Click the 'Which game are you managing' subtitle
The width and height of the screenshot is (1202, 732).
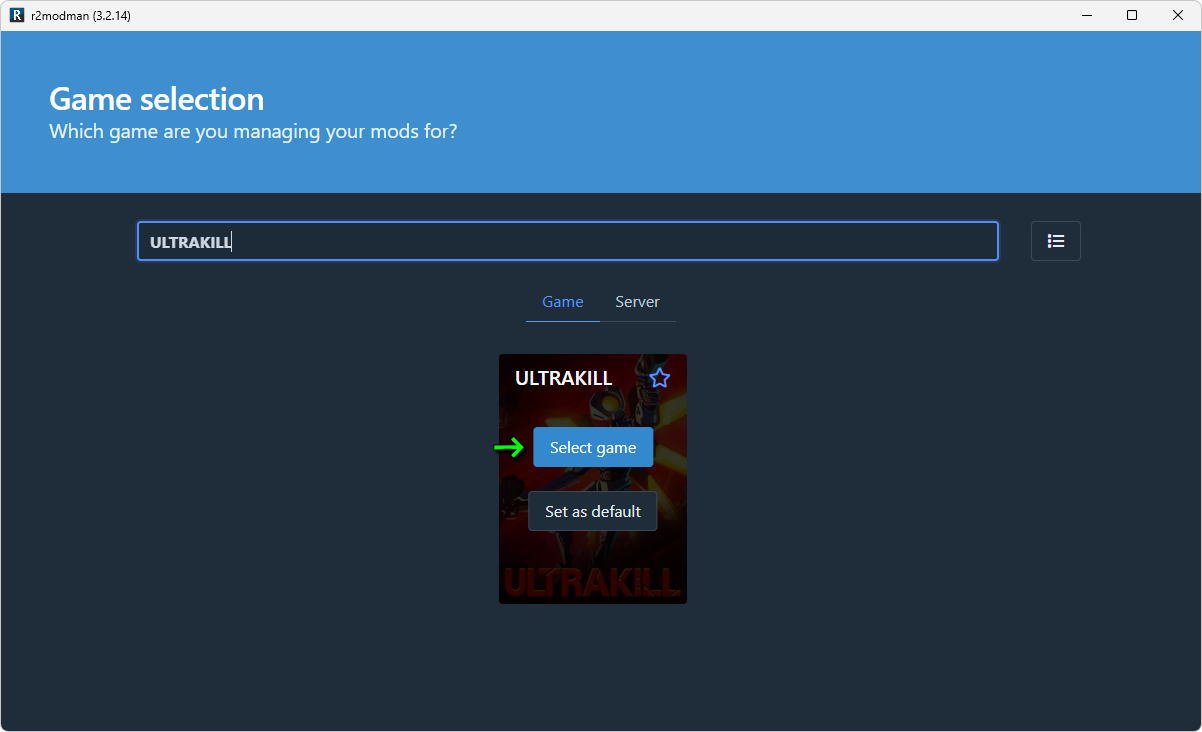(x=253, y=131)
